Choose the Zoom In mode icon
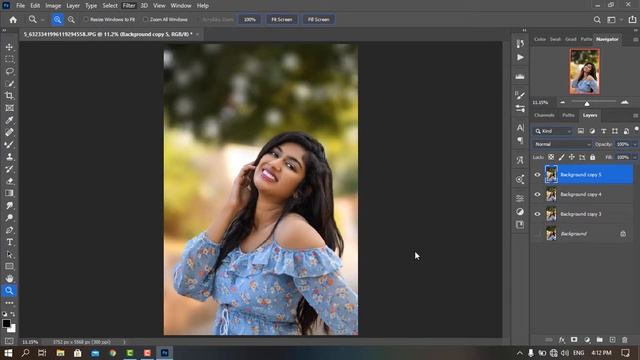 (x=58, y=20)
